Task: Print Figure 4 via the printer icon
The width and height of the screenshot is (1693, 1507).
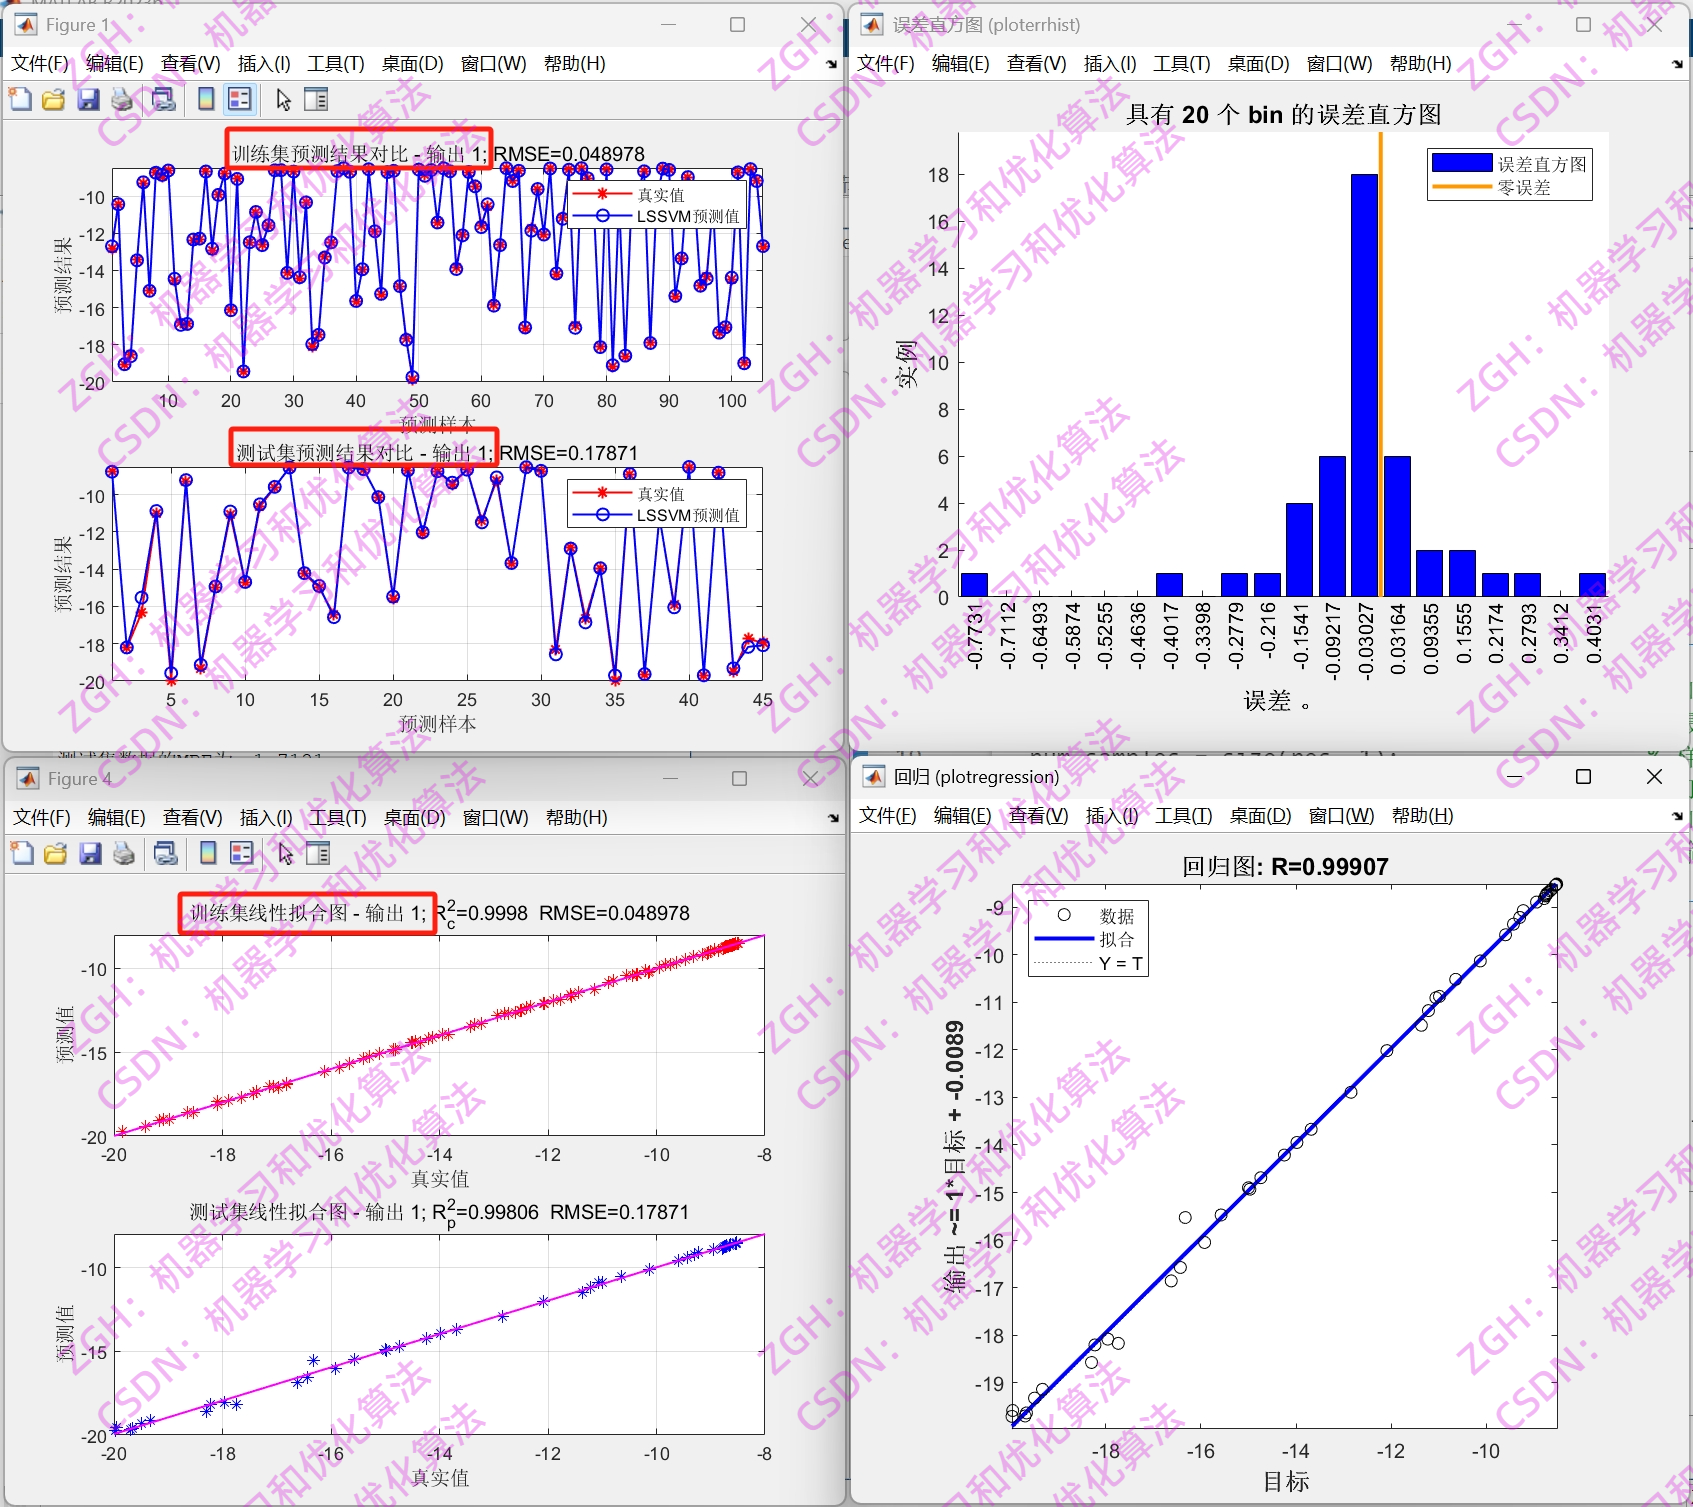Action: [x=123, y=854]
